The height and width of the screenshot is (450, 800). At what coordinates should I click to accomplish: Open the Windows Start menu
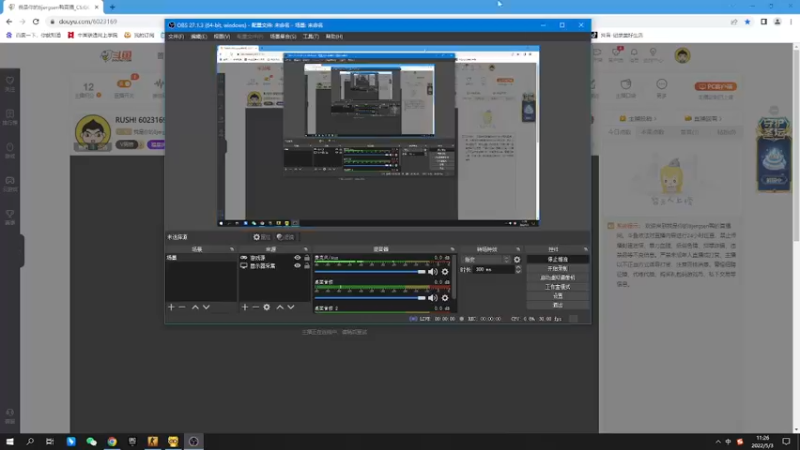click(10, 441)
